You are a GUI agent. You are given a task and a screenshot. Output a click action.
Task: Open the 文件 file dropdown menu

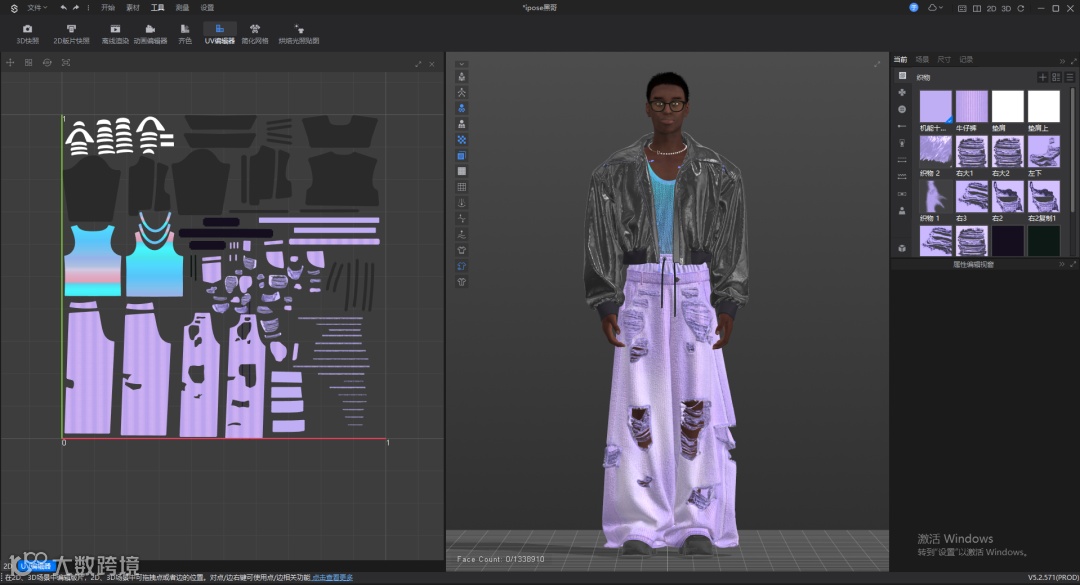[36, 7]
